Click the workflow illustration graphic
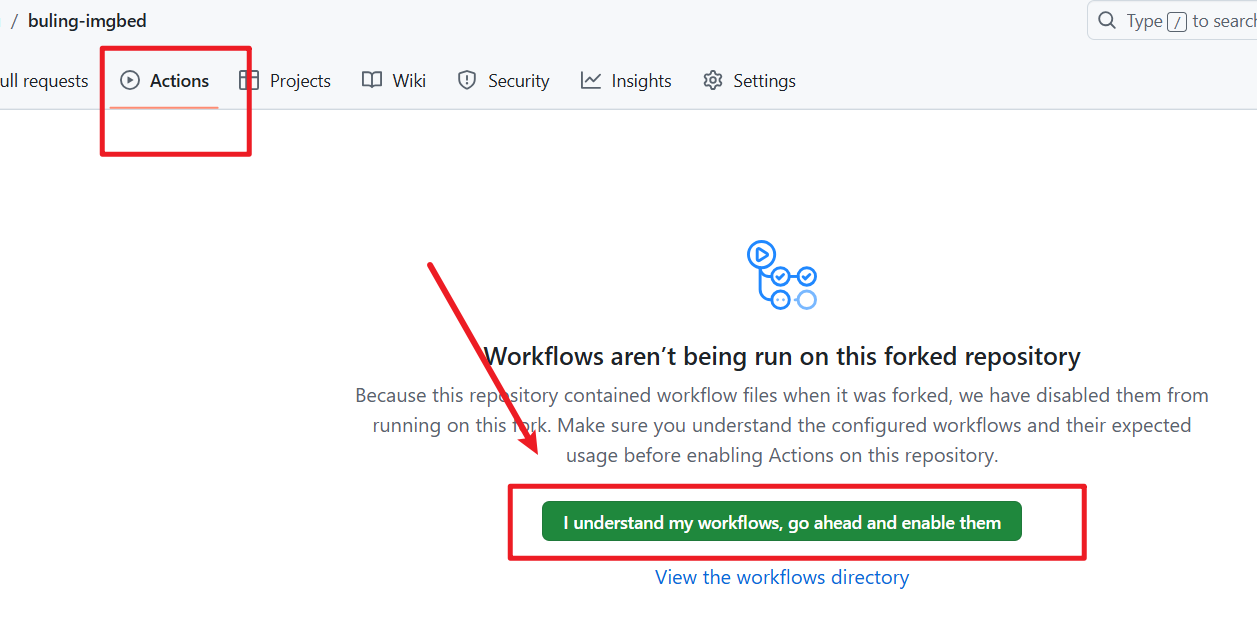This screenshot has width=1257, height=642. pos(782,274)
